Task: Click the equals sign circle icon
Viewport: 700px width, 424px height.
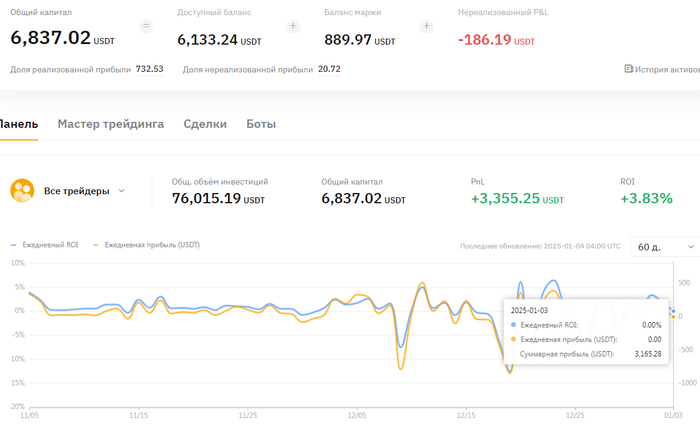Action: [146, 25]
